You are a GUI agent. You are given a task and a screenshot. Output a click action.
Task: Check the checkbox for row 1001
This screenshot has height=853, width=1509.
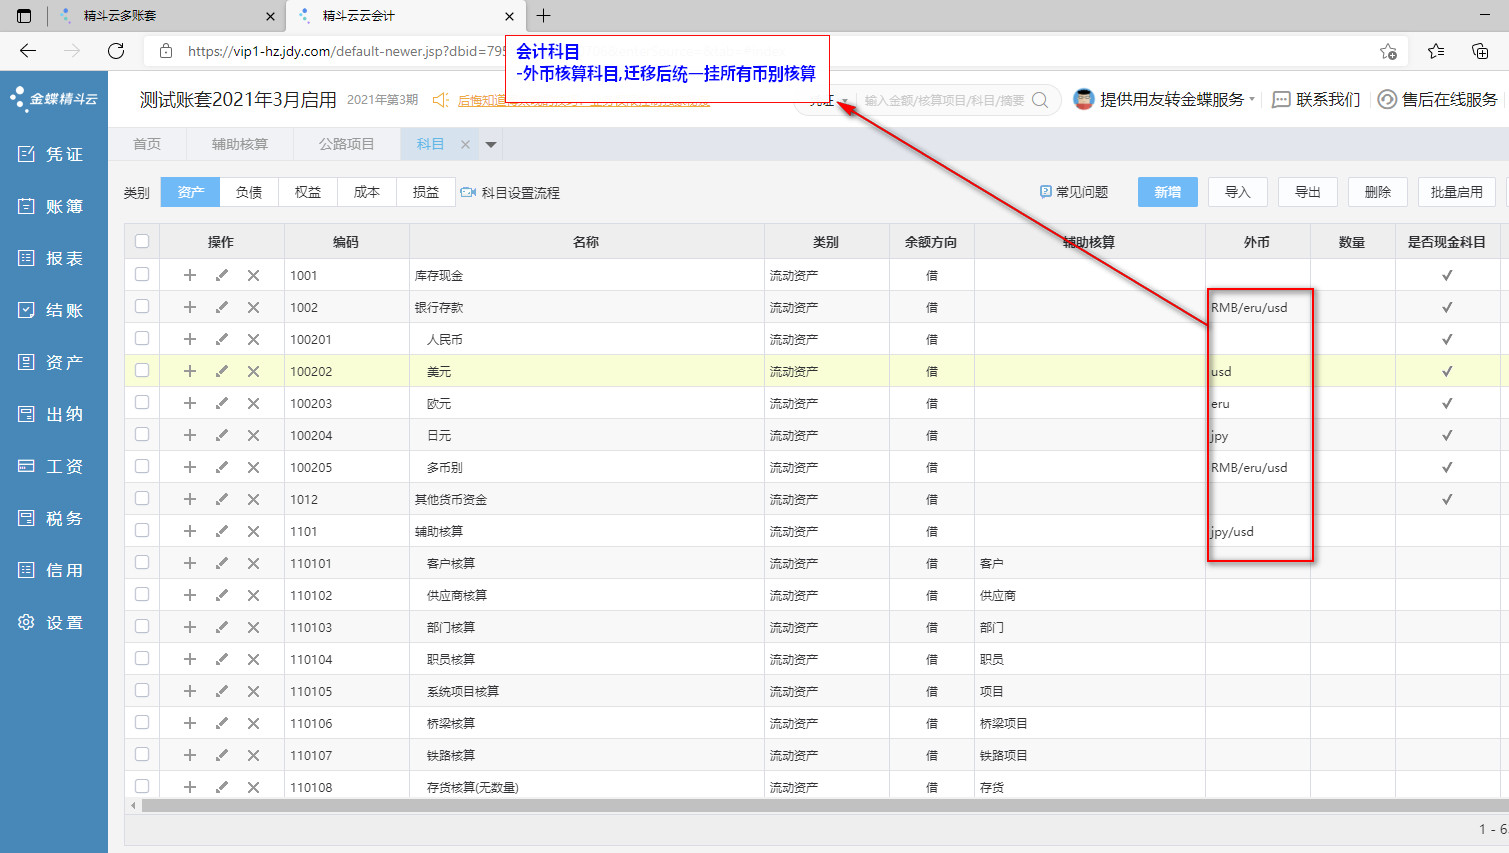tap(142, 274)
